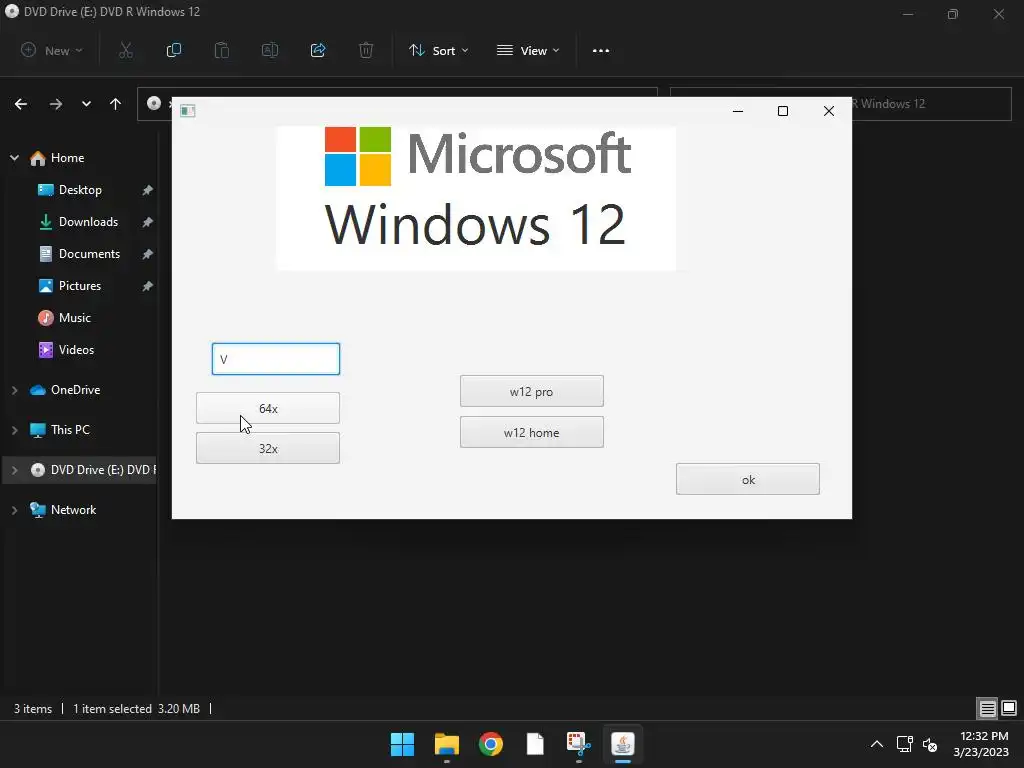The image size is (1024, 768).
Task: Switch to details view icon in status bar
Action: click(987, 709)
